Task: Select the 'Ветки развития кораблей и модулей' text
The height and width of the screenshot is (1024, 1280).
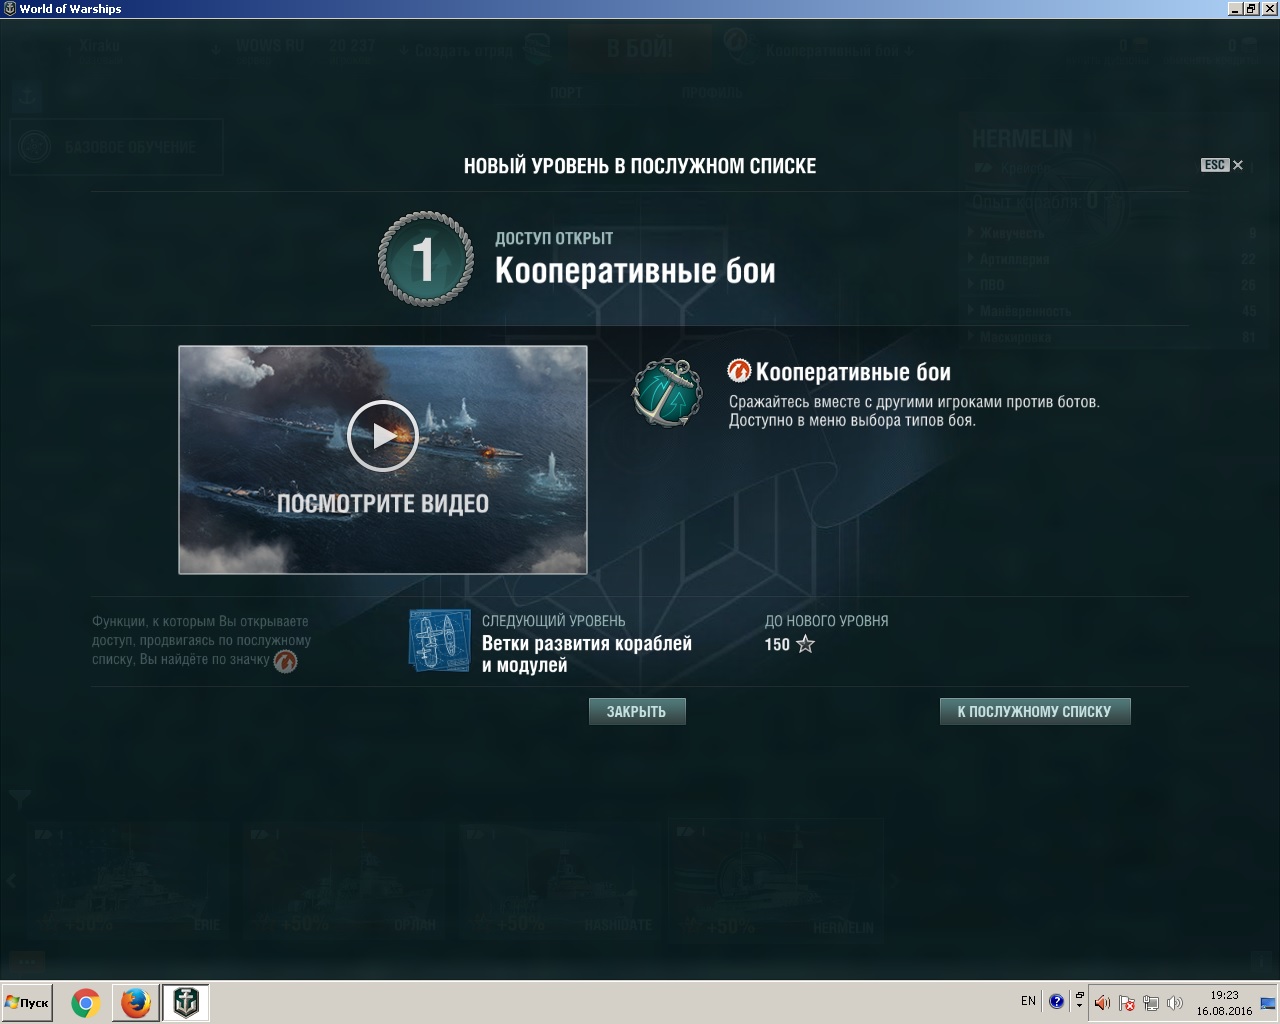Action: point(587,654)
